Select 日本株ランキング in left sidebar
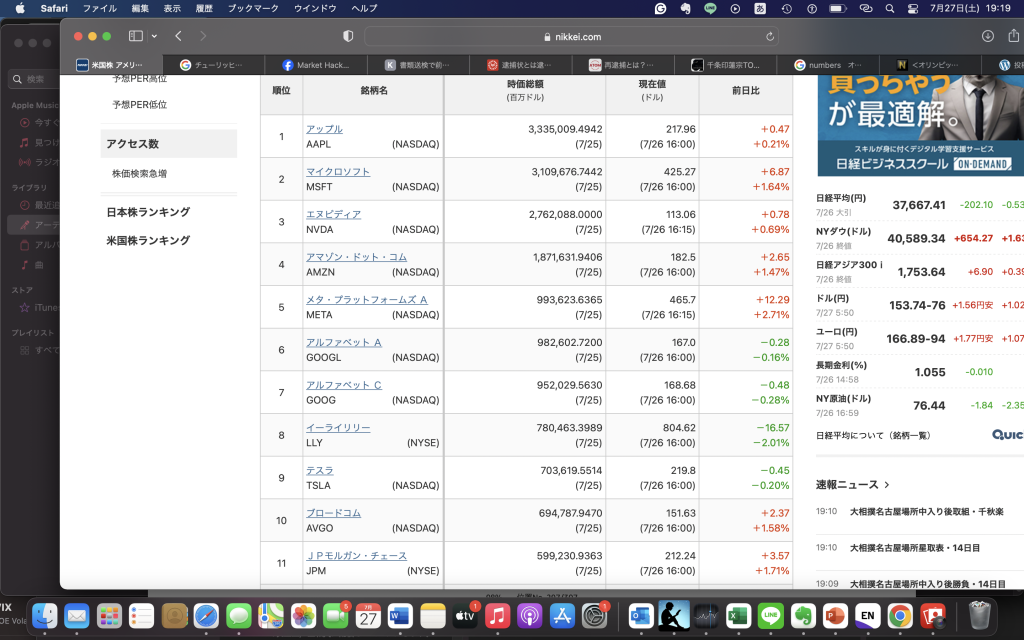 148,212
